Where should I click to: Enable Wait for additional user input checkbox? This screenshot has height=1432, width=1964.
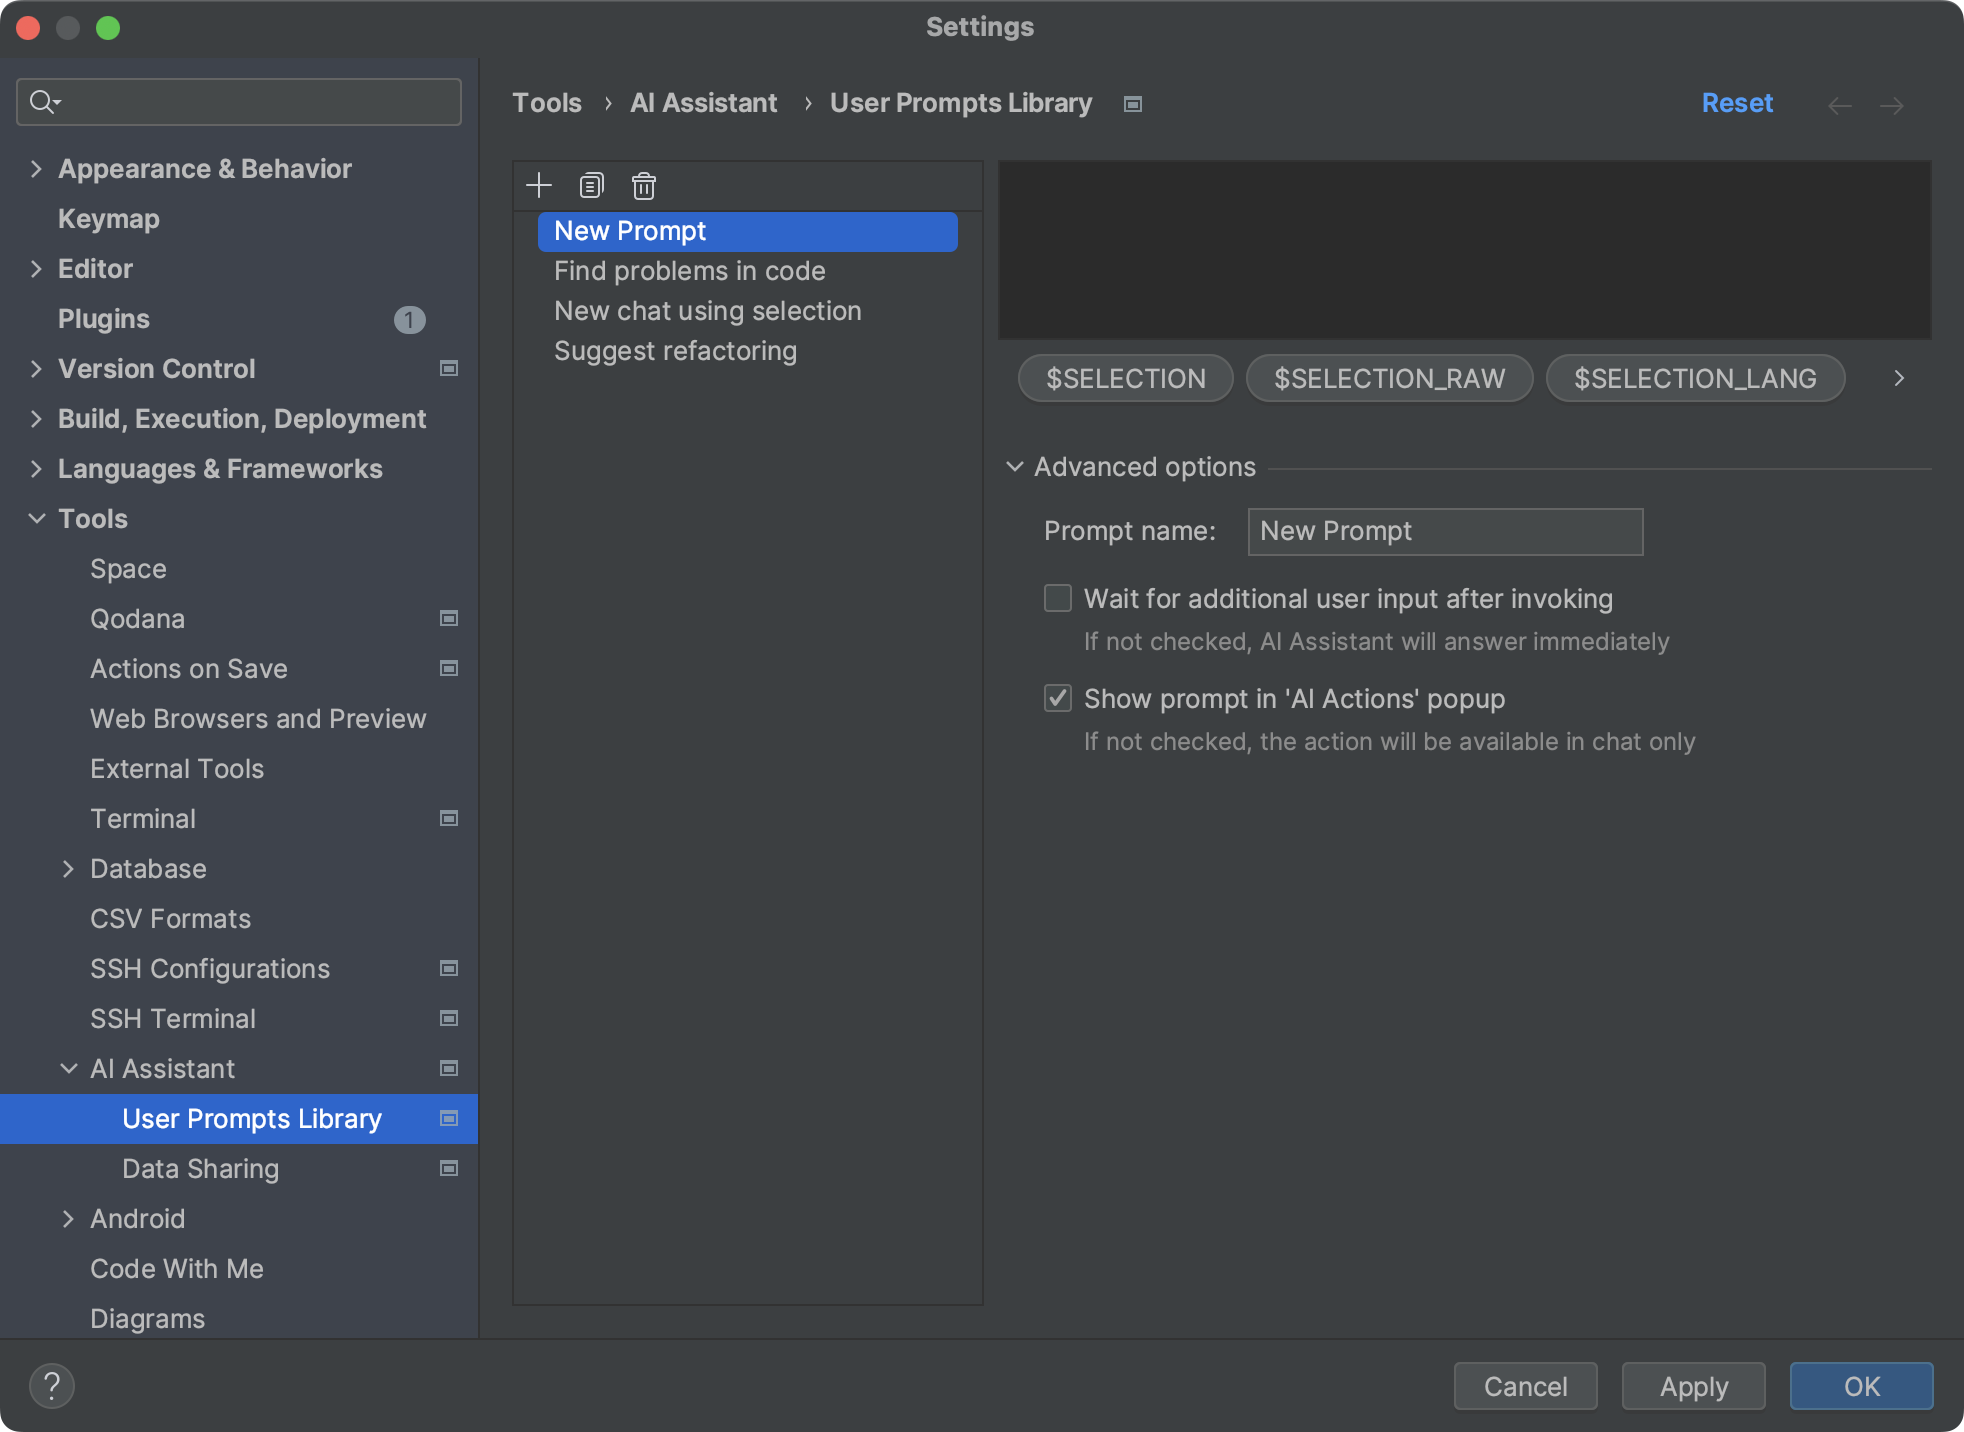pos(1058,598)
